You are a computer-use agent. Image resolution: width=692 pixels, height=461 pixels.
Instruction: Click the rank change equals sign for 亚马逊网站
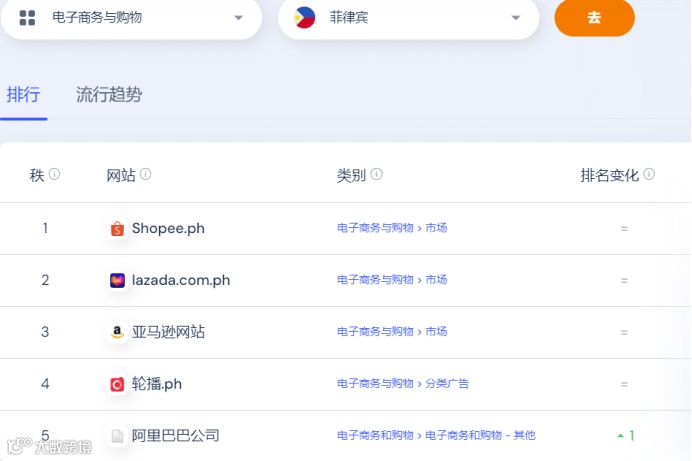pyautogui.click(x=624, y=332)
